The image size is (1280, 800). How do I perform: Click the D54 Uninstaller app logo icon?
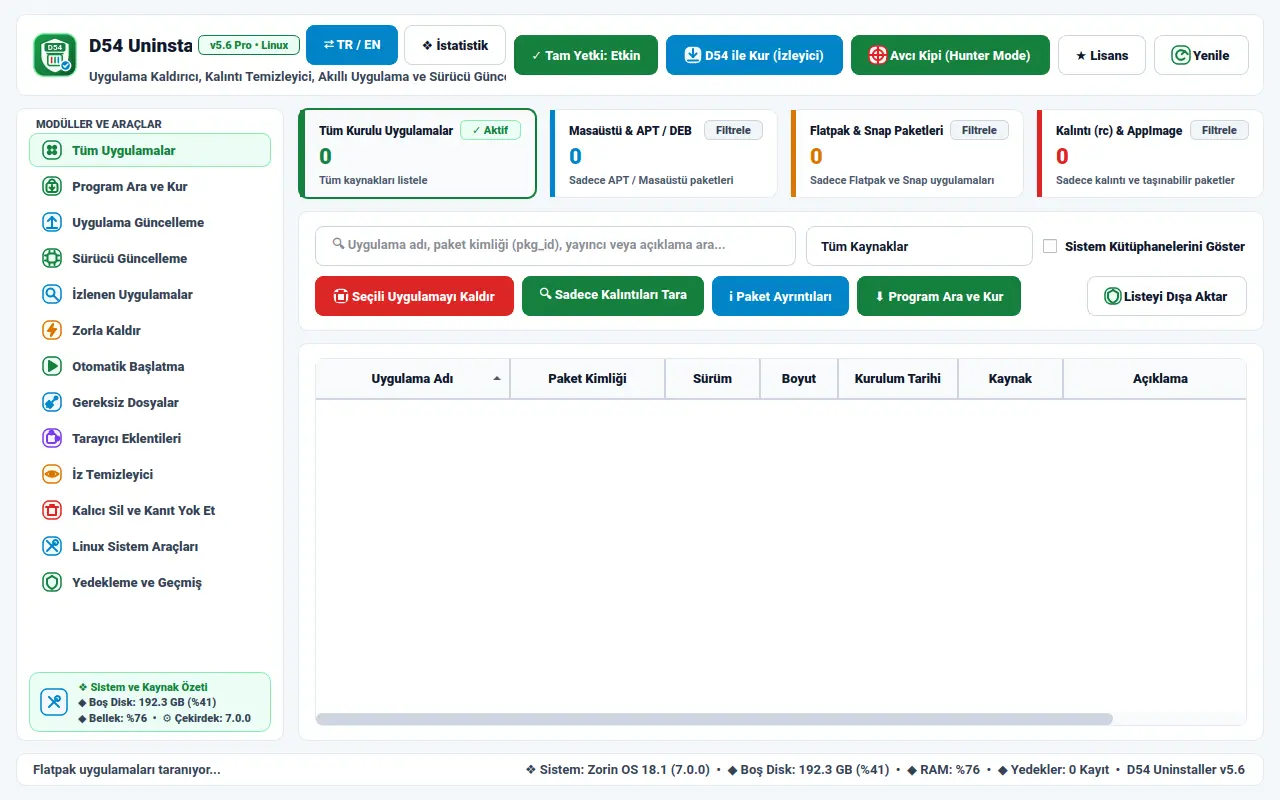click(x=54, y=55)
